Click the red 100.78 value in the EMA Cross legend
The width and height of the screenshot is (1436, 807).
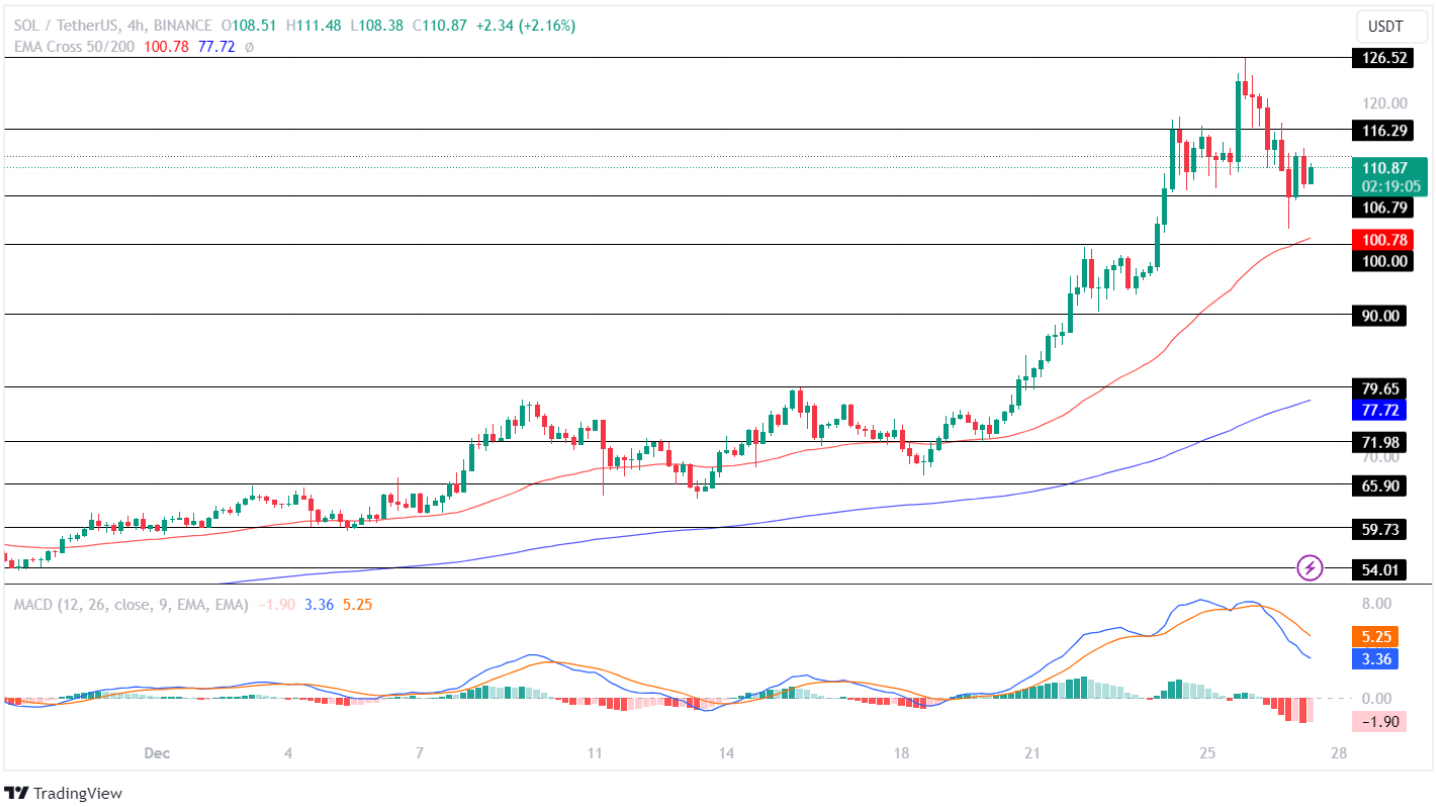[x=167, y=47]
